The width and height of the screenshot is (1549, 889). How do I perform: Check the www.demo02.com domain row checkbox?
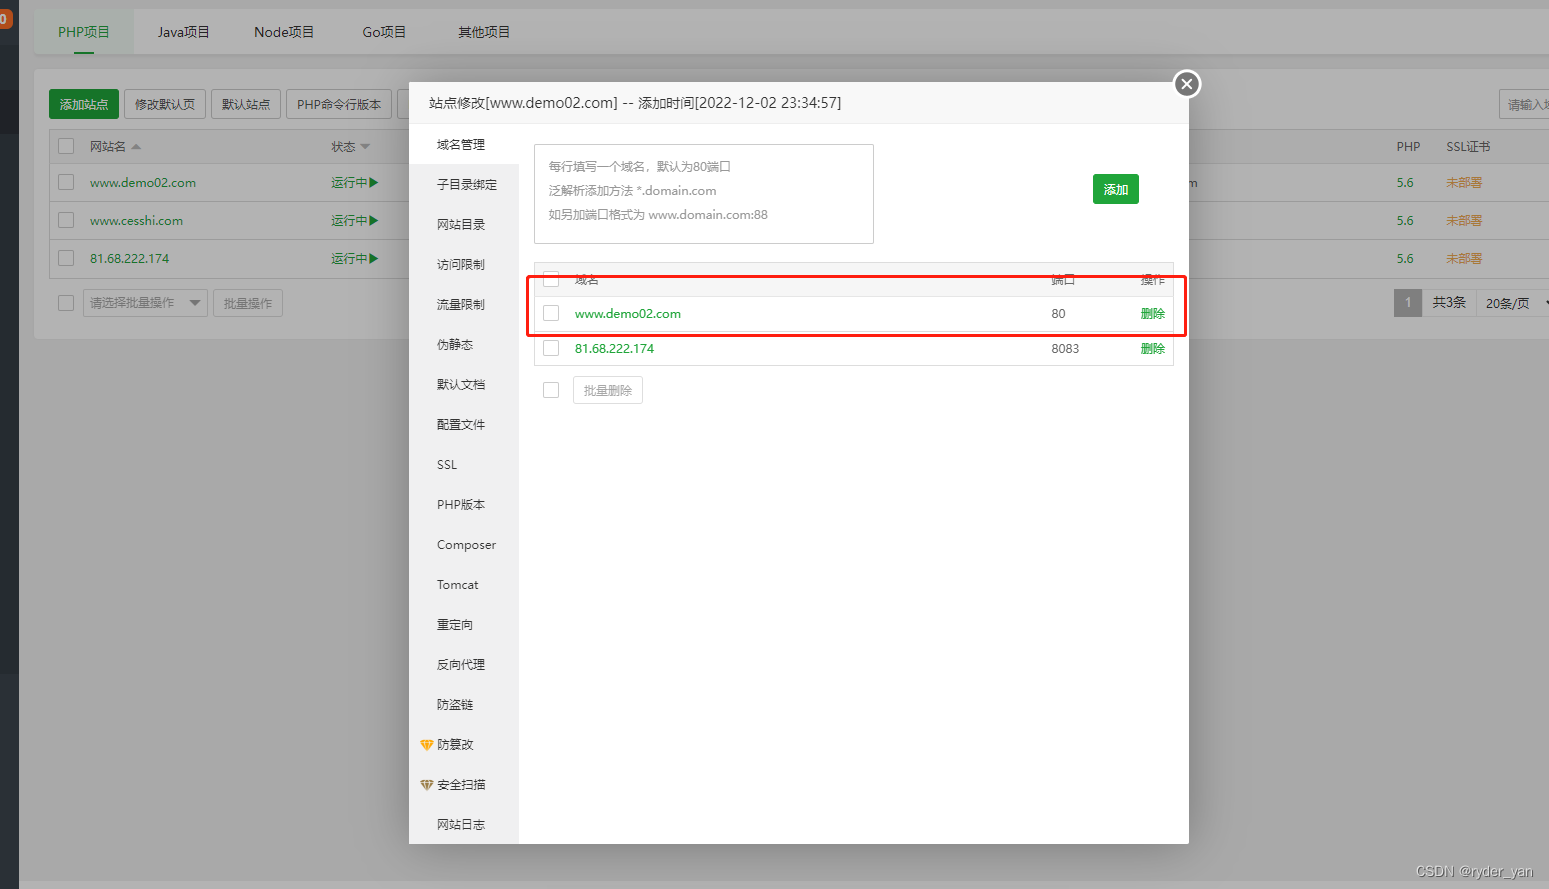coord(551,313)
